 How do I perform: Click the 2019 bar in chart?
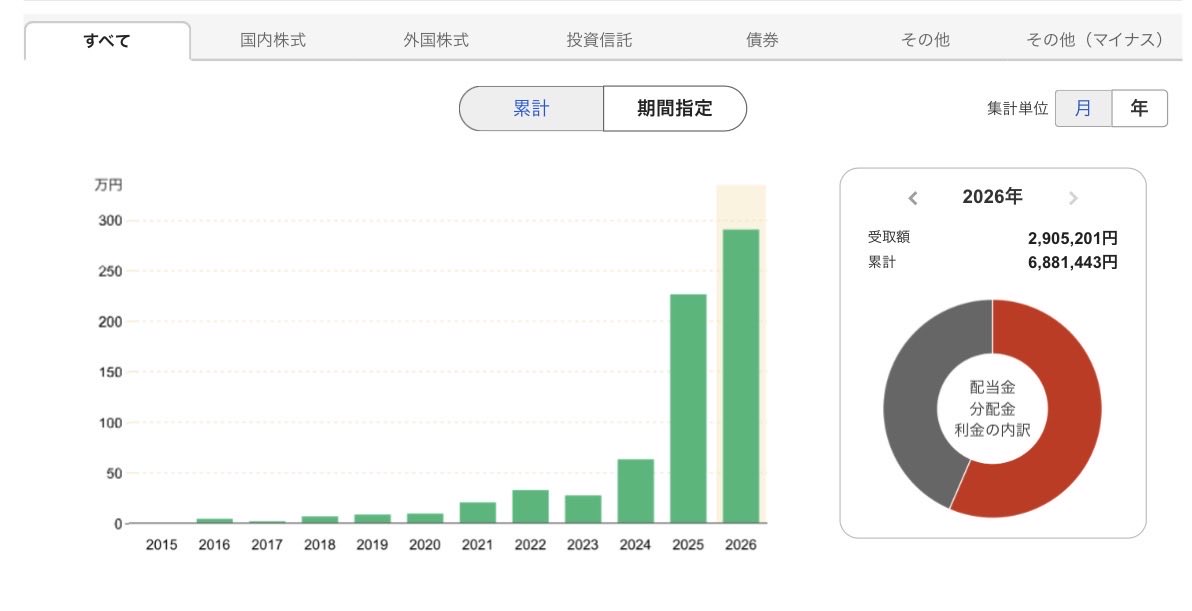click(x=372, y=519)
